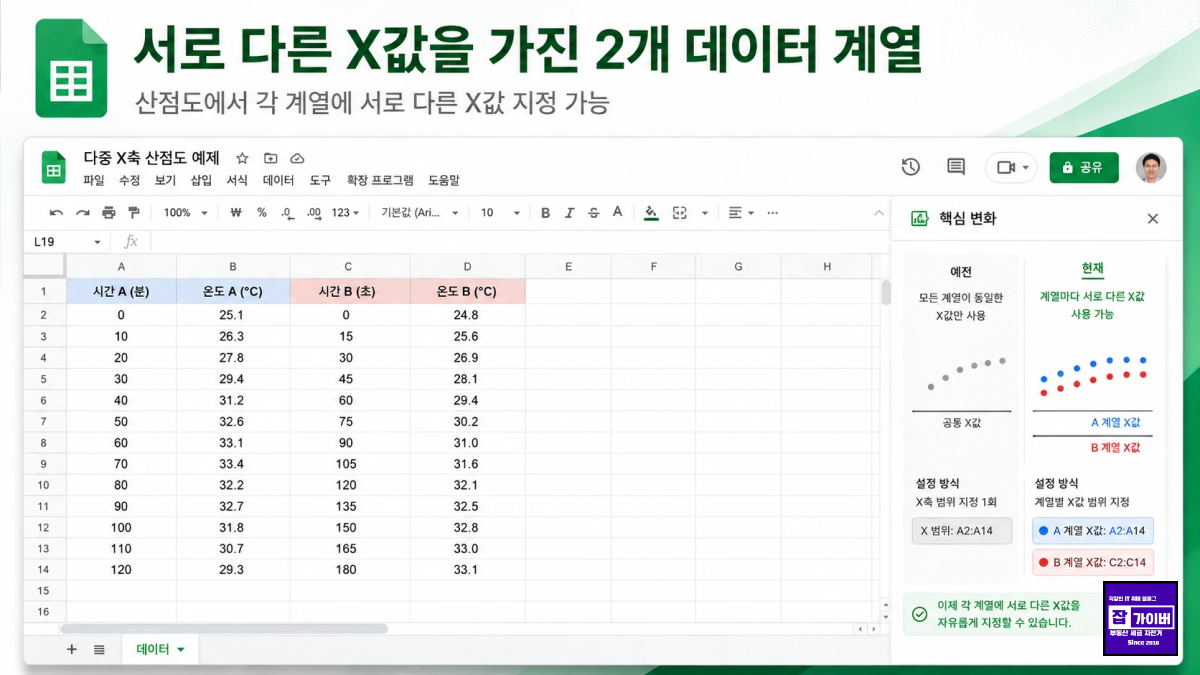This screenshot has width=1200, height=675.
Task: Toggle italic formatting
Action: pyautogui.click(x=570, y=213)
